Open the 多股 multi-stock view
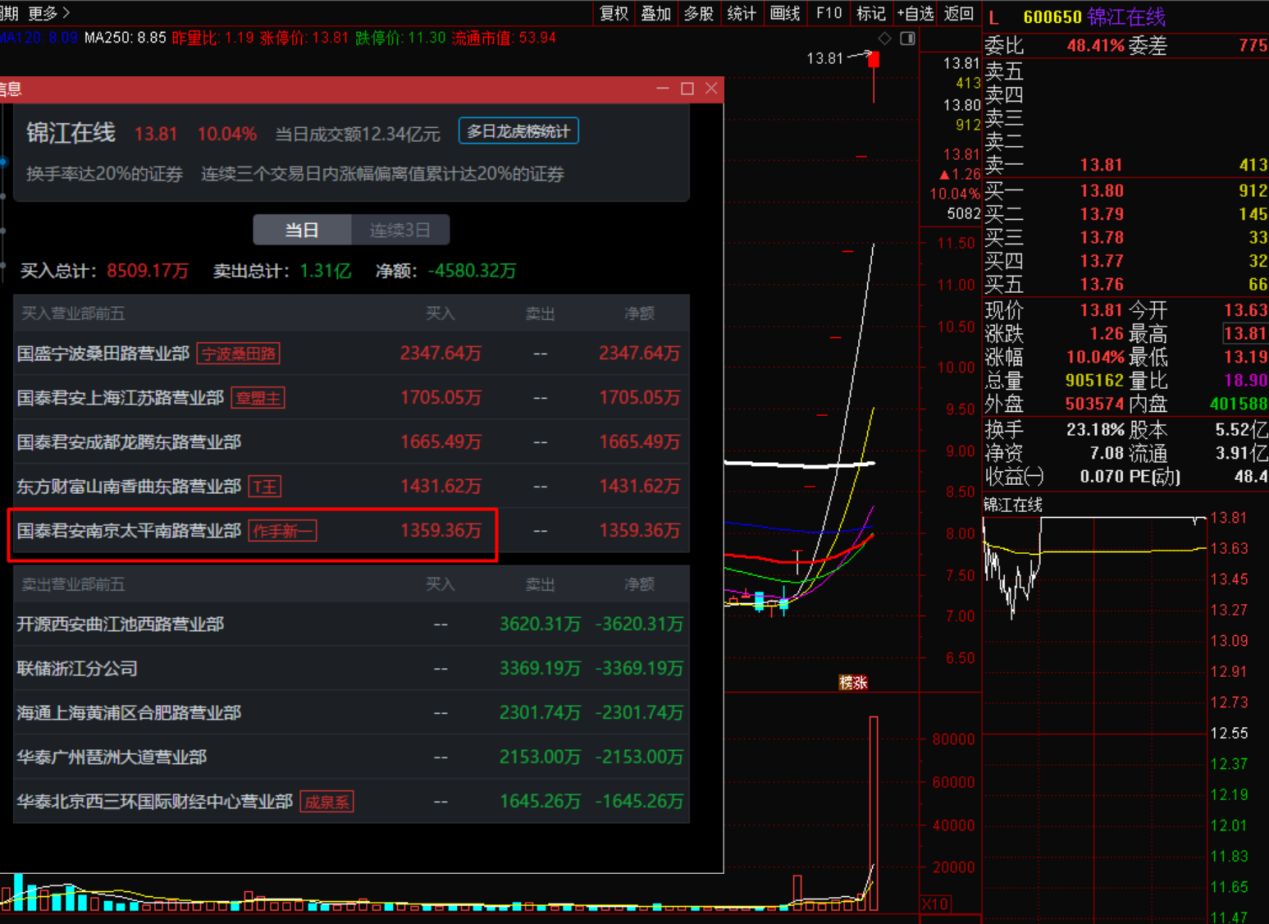This screenshot has height=924, width=1269. pyautogui.click(x=699, y=13)
